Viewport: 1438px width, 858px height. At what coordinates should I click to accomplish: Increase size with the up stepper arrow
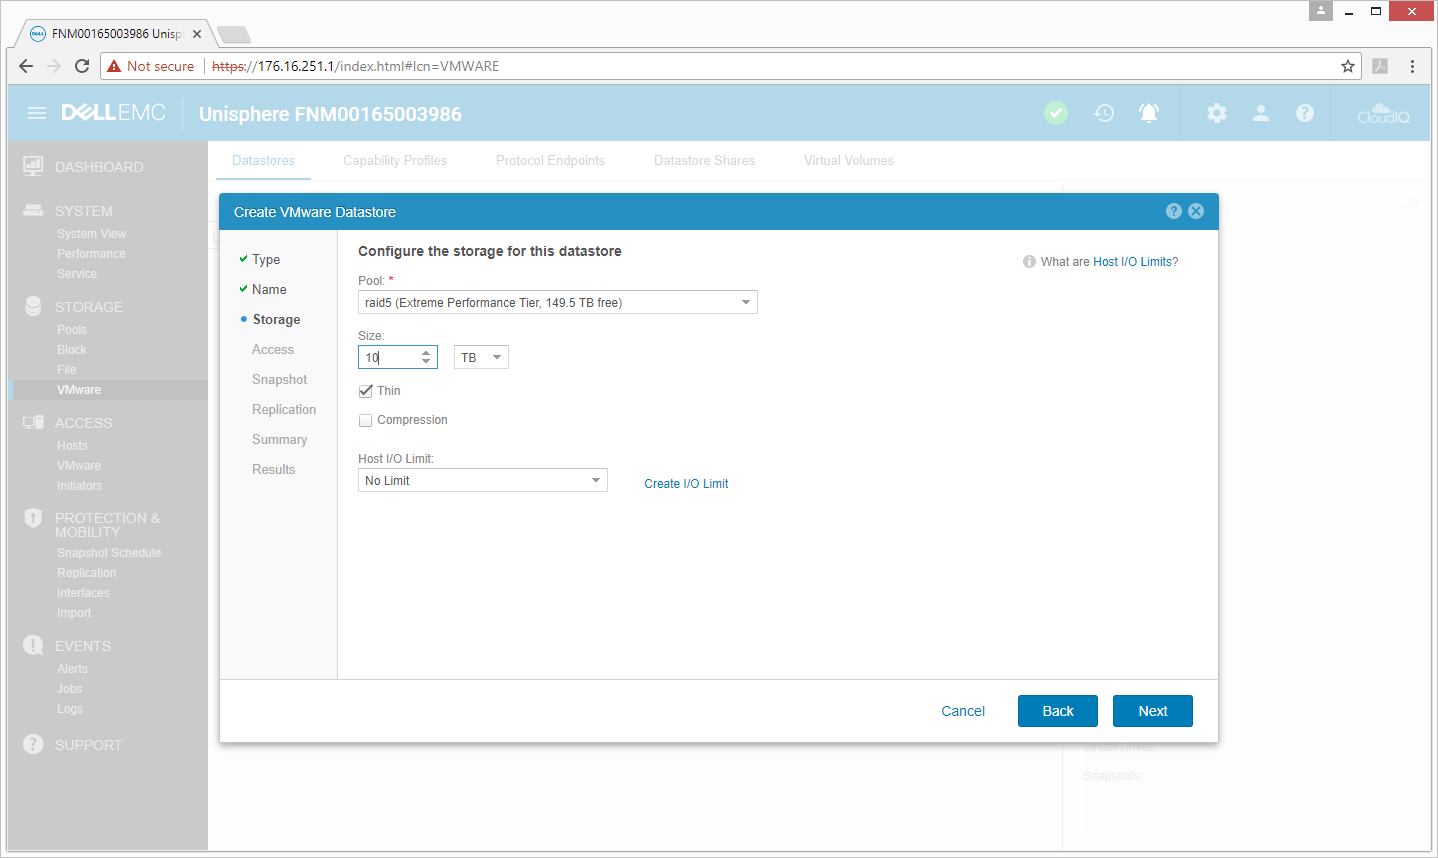[x=426, y=352]
